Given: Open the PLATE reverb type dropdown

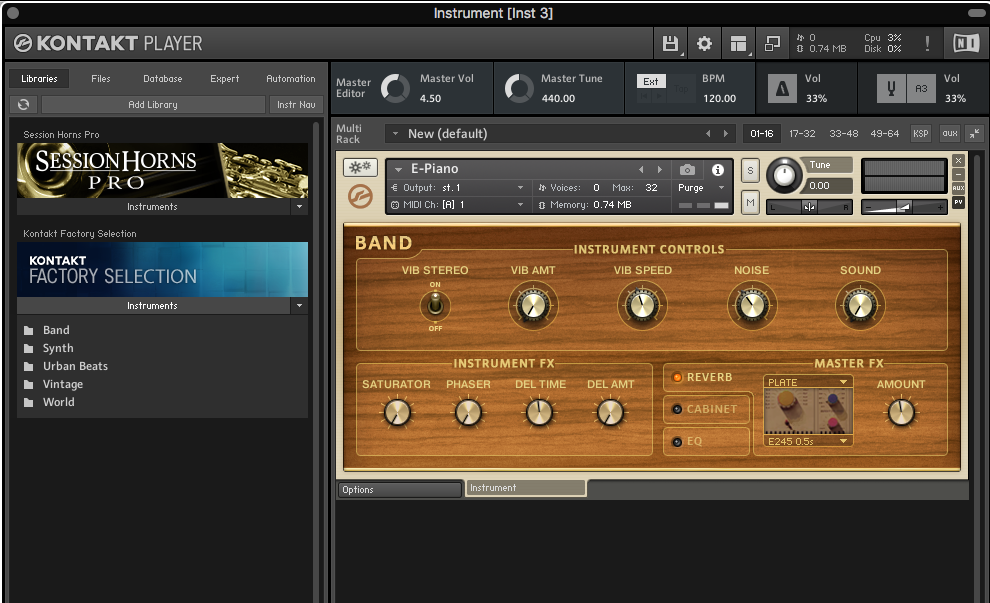Looking at the screenshot, I should click(x=843, y=382).
